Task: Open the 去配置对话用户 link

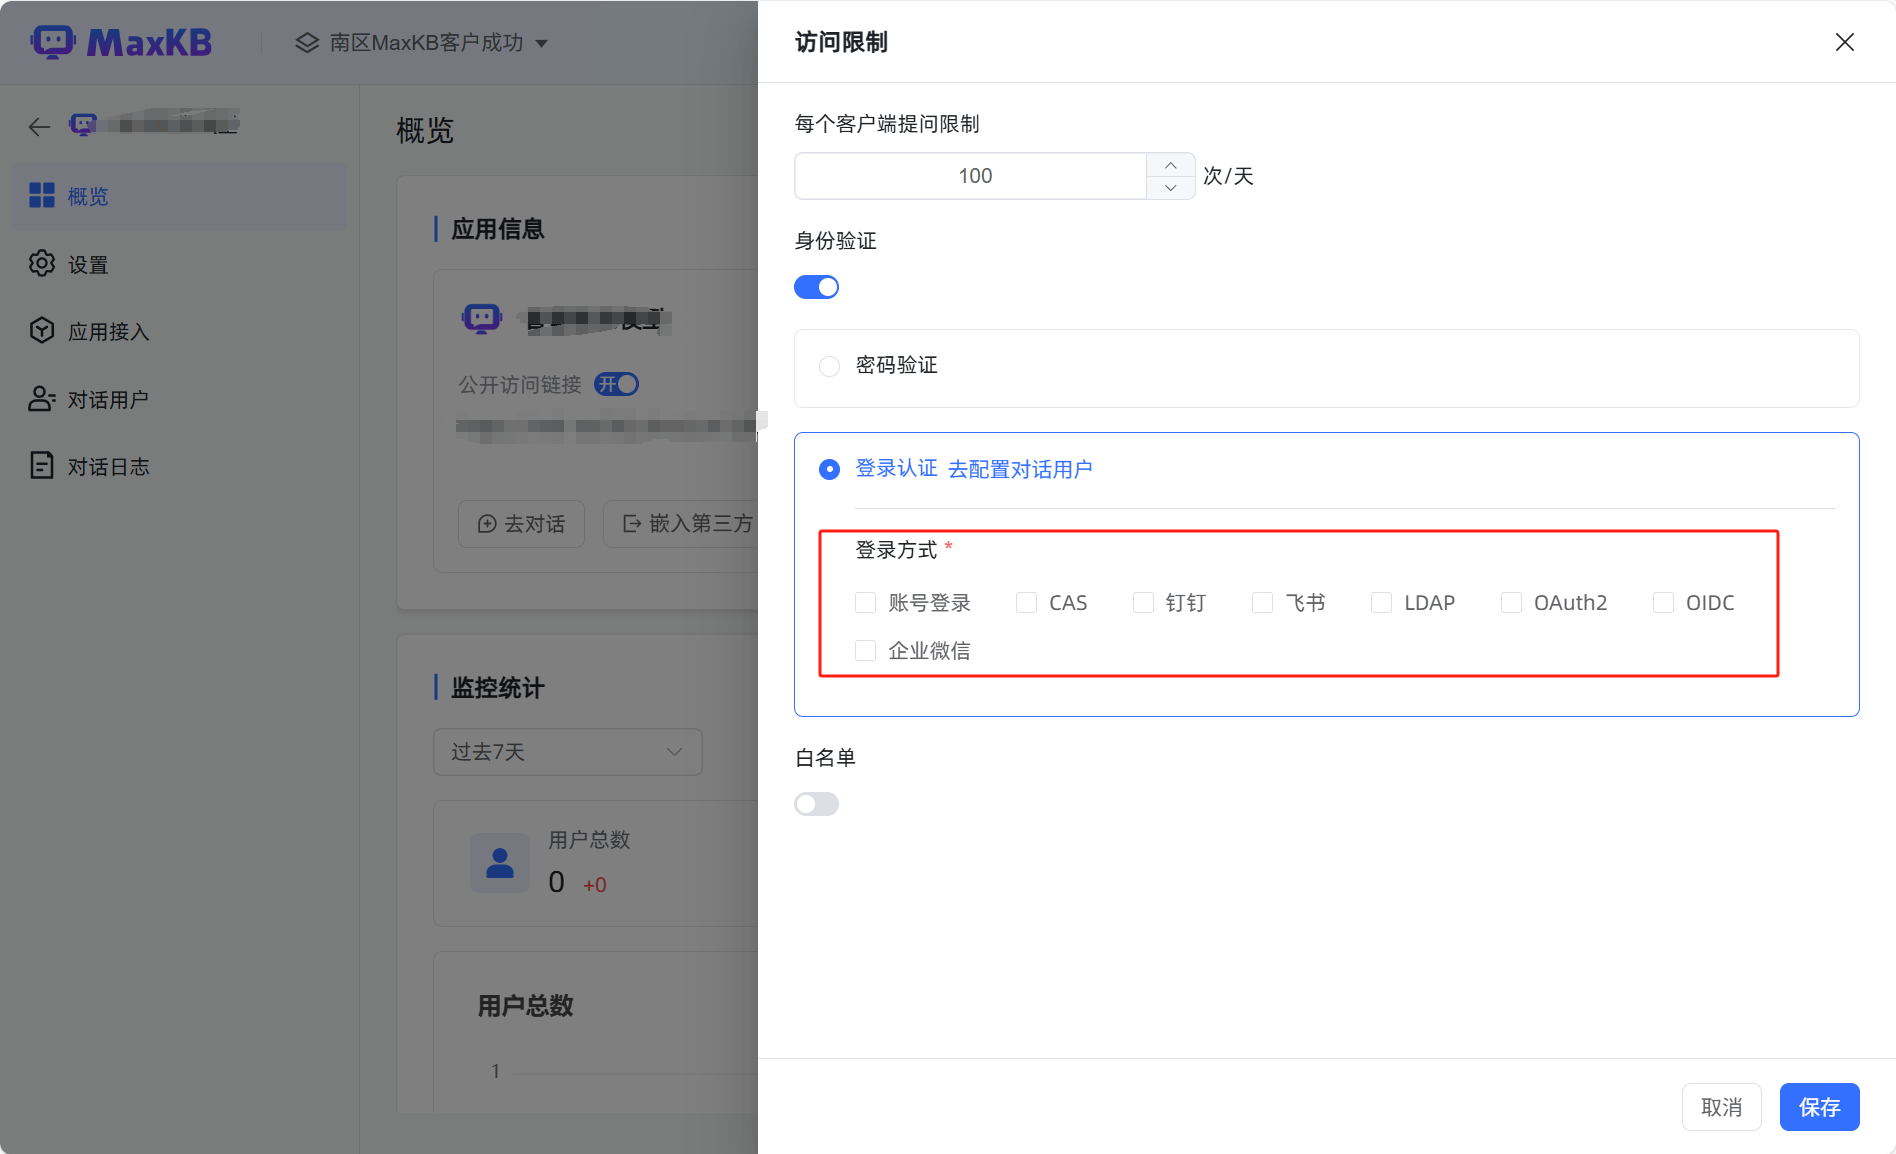Action: 1020,469
